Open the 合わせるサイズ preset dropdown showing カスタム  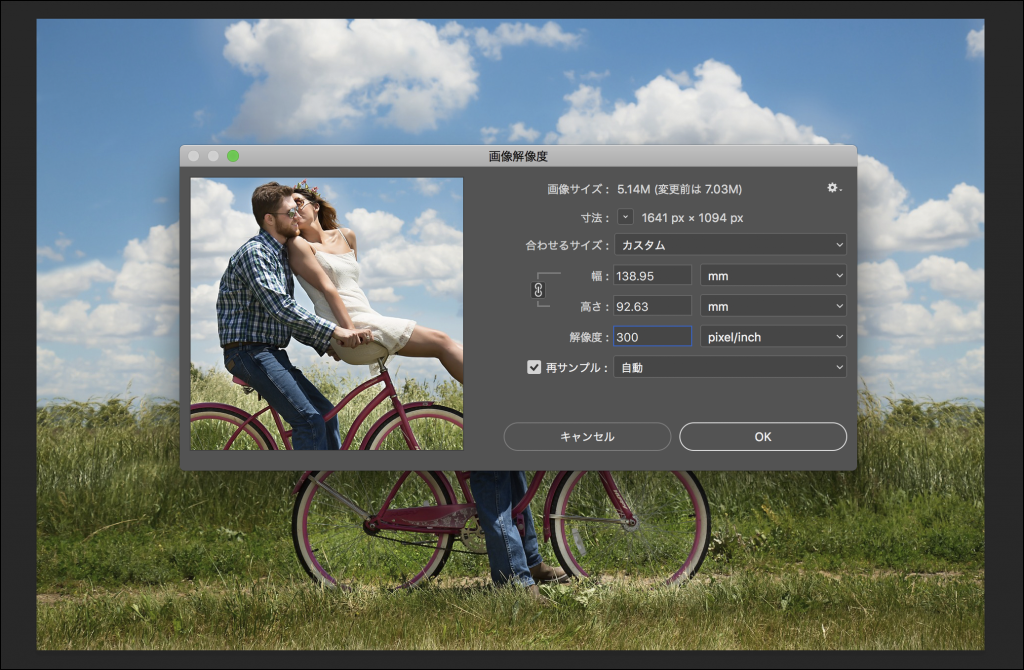pyautogui.click(x=731, y=245)
